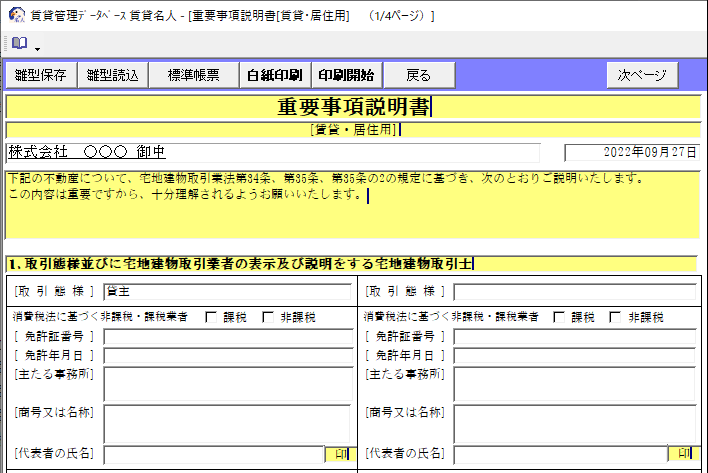The height and width of the screenshot is (473, 708).
Task: Start printing with 印刷開始
Action: pyautogui.click(x=346, y=75)
